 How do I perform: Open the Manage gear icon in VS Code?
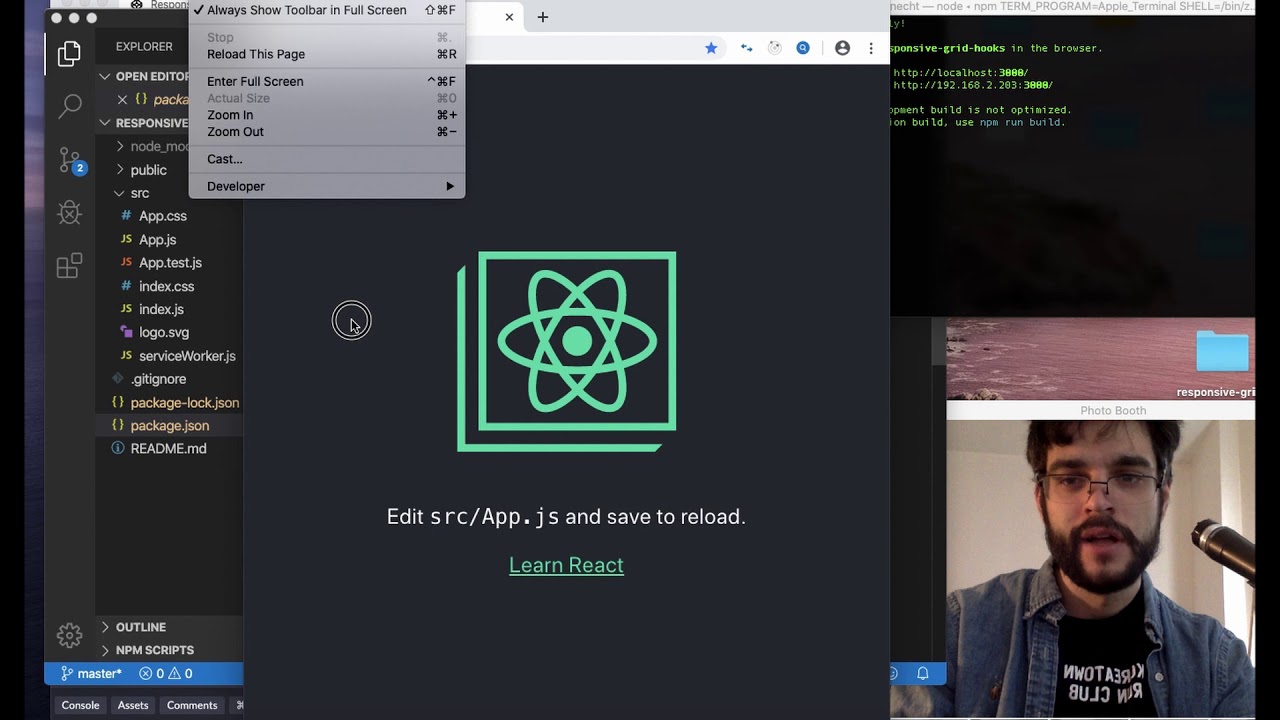pyautogui.click(x=69, y=635)
